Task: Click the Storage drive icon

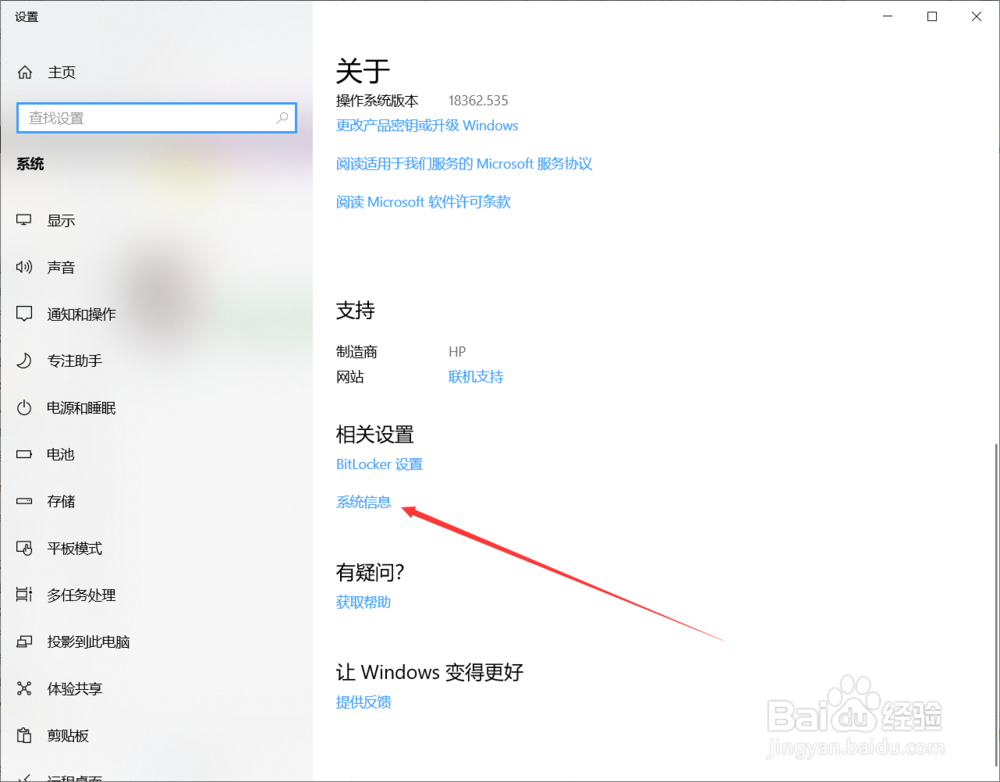Action: [24, 501]
